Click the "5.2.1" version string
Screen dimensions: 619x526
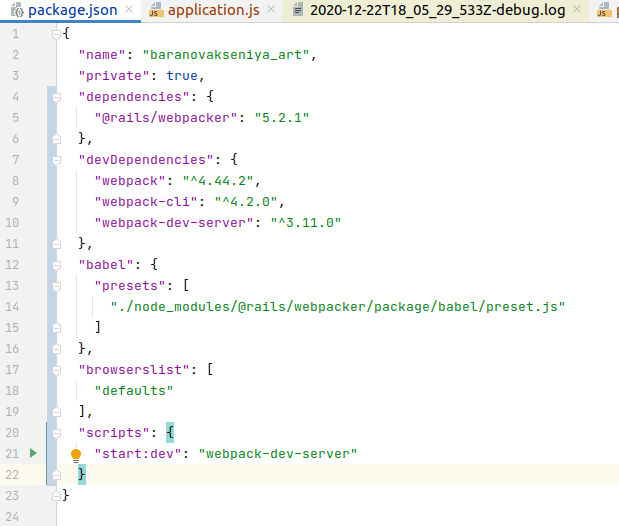click(281, 118)
